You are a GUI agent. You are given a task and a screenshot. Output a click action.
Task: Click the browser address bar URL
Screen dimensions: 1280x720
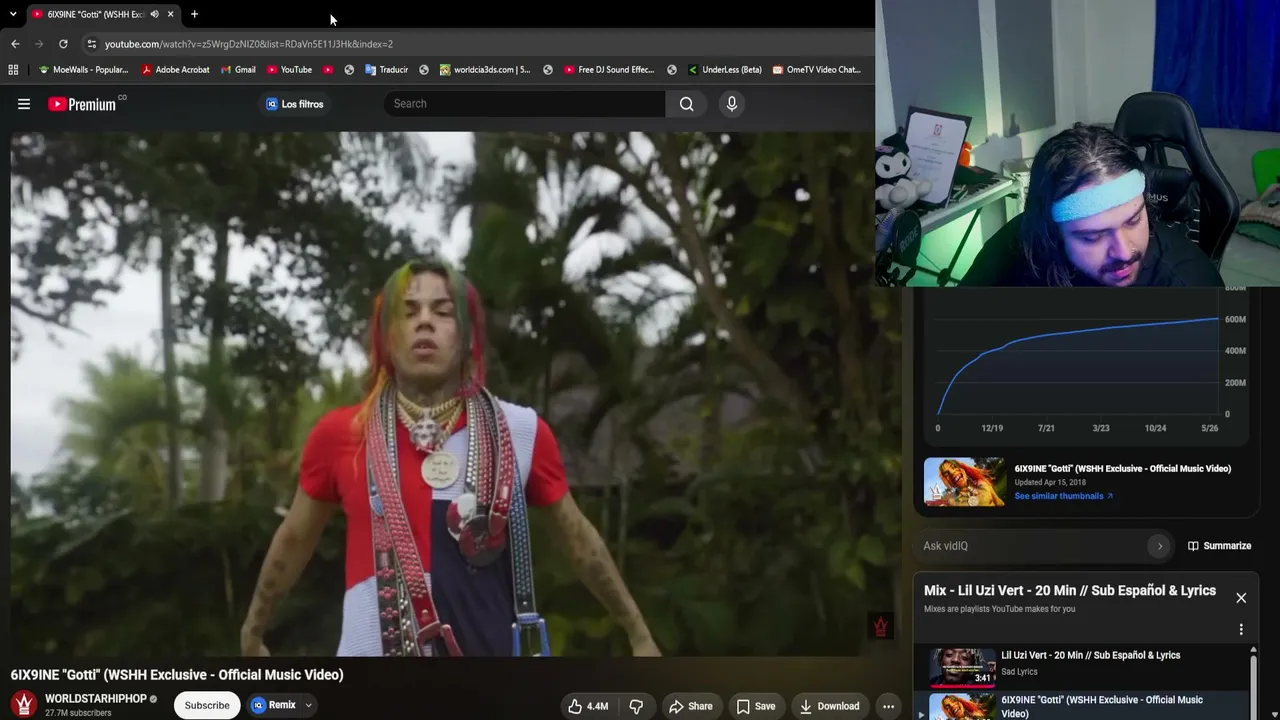pyautogui.click(x=249, y=44)
